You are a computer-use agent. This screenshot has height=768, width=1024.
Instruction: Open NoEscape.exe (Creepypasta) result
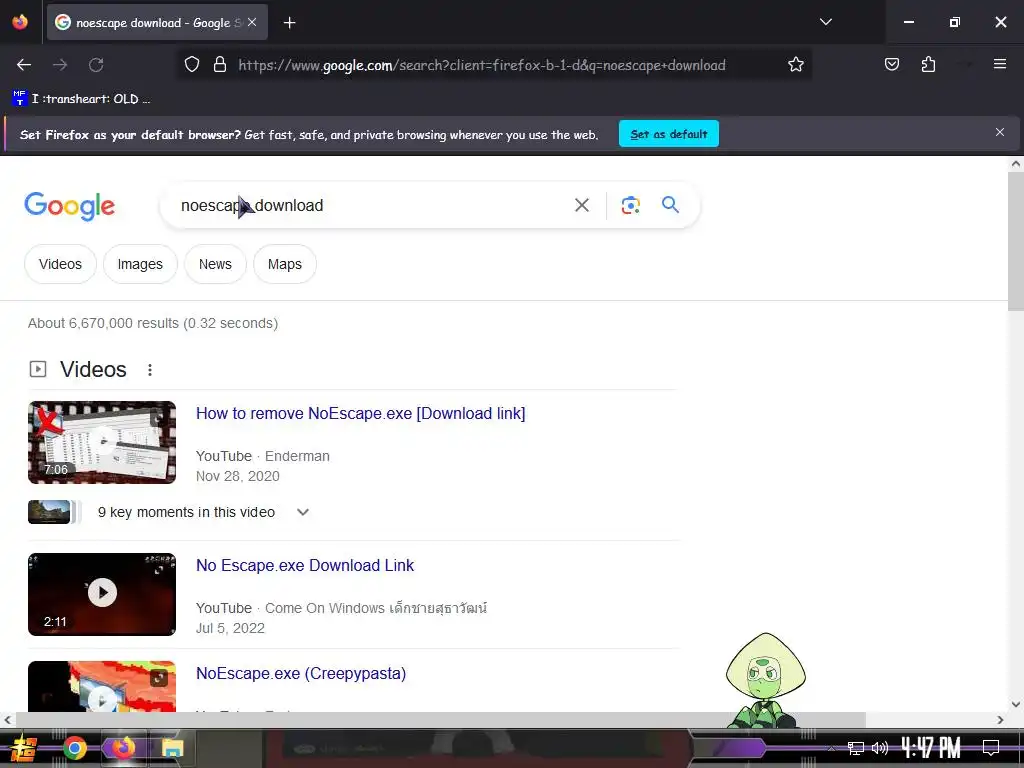301,673
